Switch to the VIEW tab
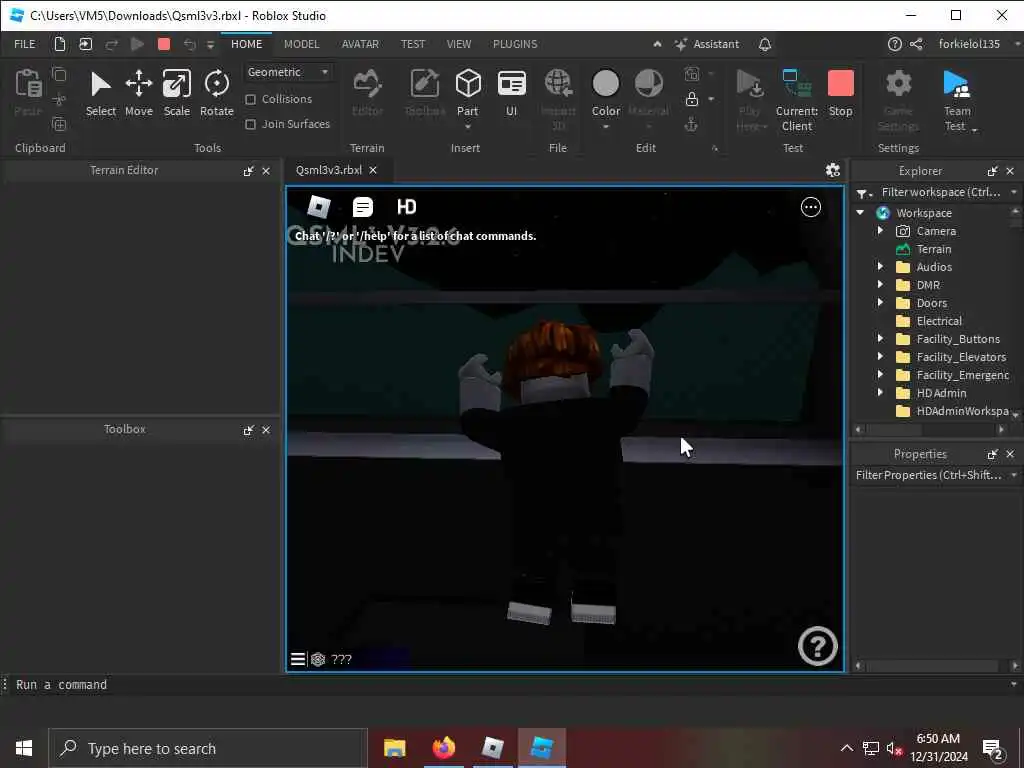The image size is (1024, 768). (458, 44)
